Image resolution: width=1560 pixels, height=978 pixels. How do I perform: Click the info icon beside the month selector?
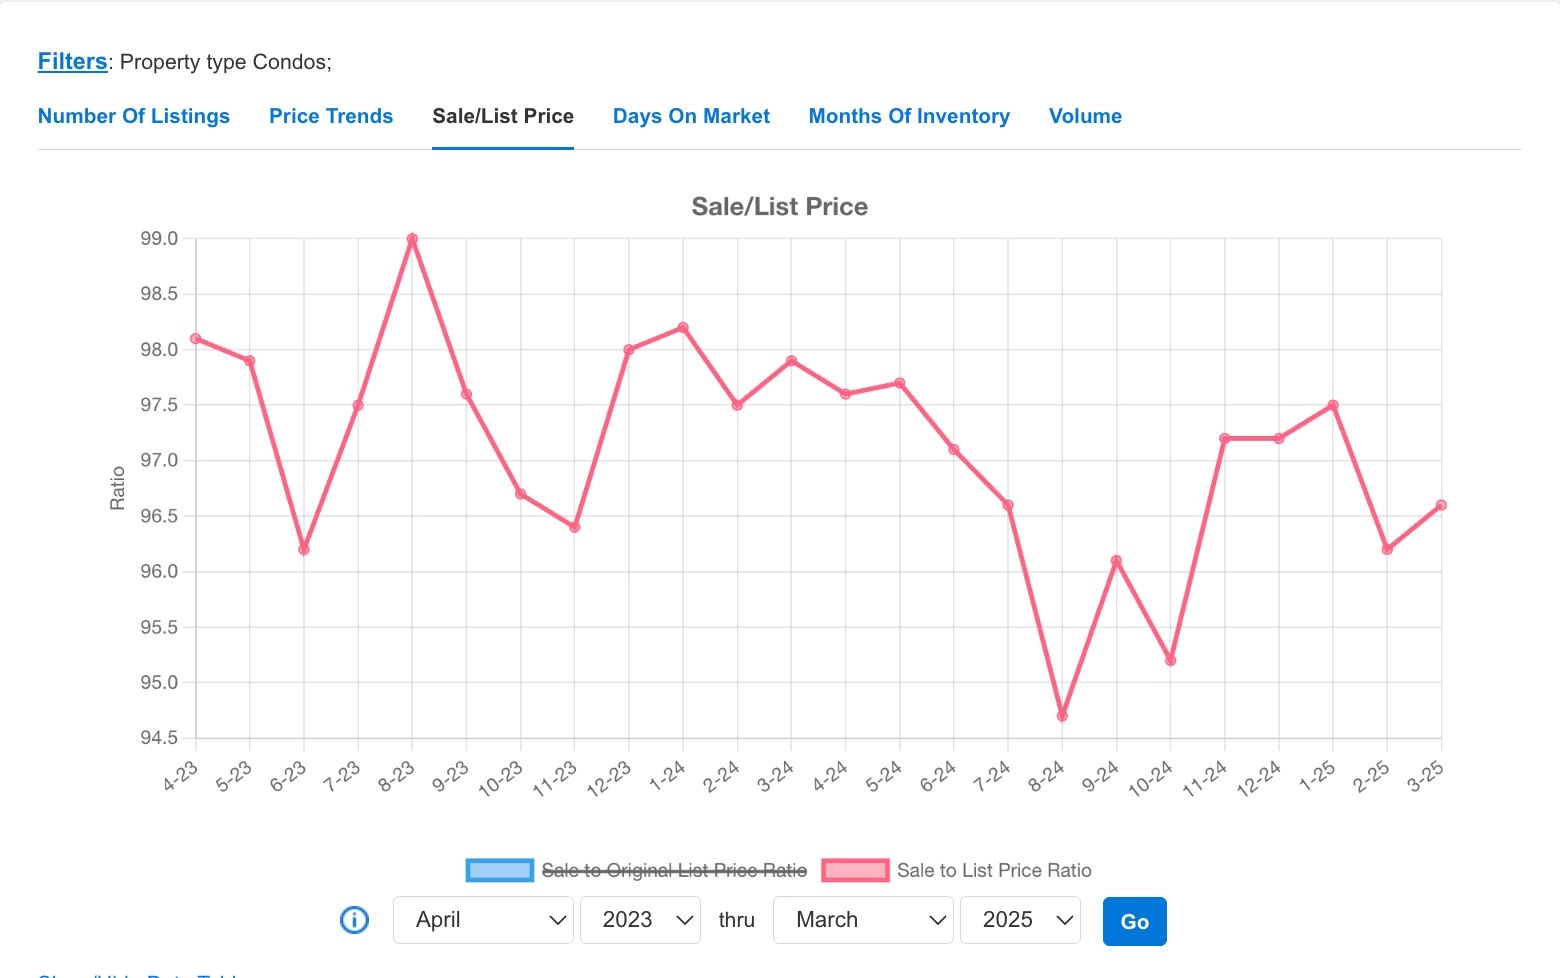(354, 920)
